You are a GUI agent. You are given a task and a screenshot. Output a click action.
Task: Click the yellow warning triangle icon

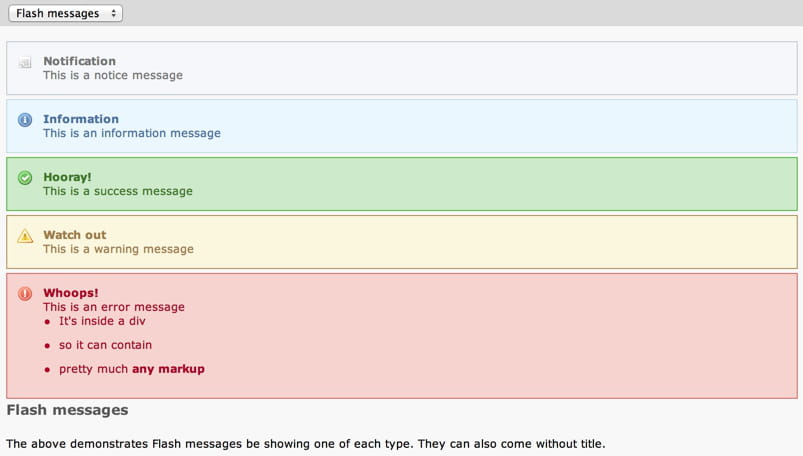pyautogui.click(x=25, y=236)
